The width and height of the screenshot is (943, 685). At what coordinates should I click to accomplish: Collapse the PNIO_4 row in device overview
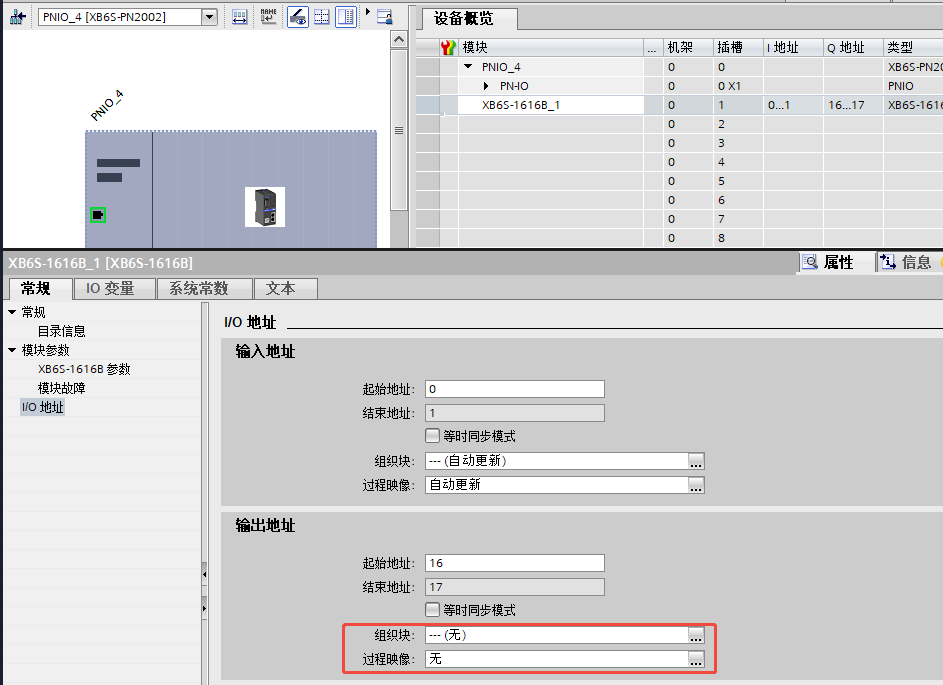(468, 67)
